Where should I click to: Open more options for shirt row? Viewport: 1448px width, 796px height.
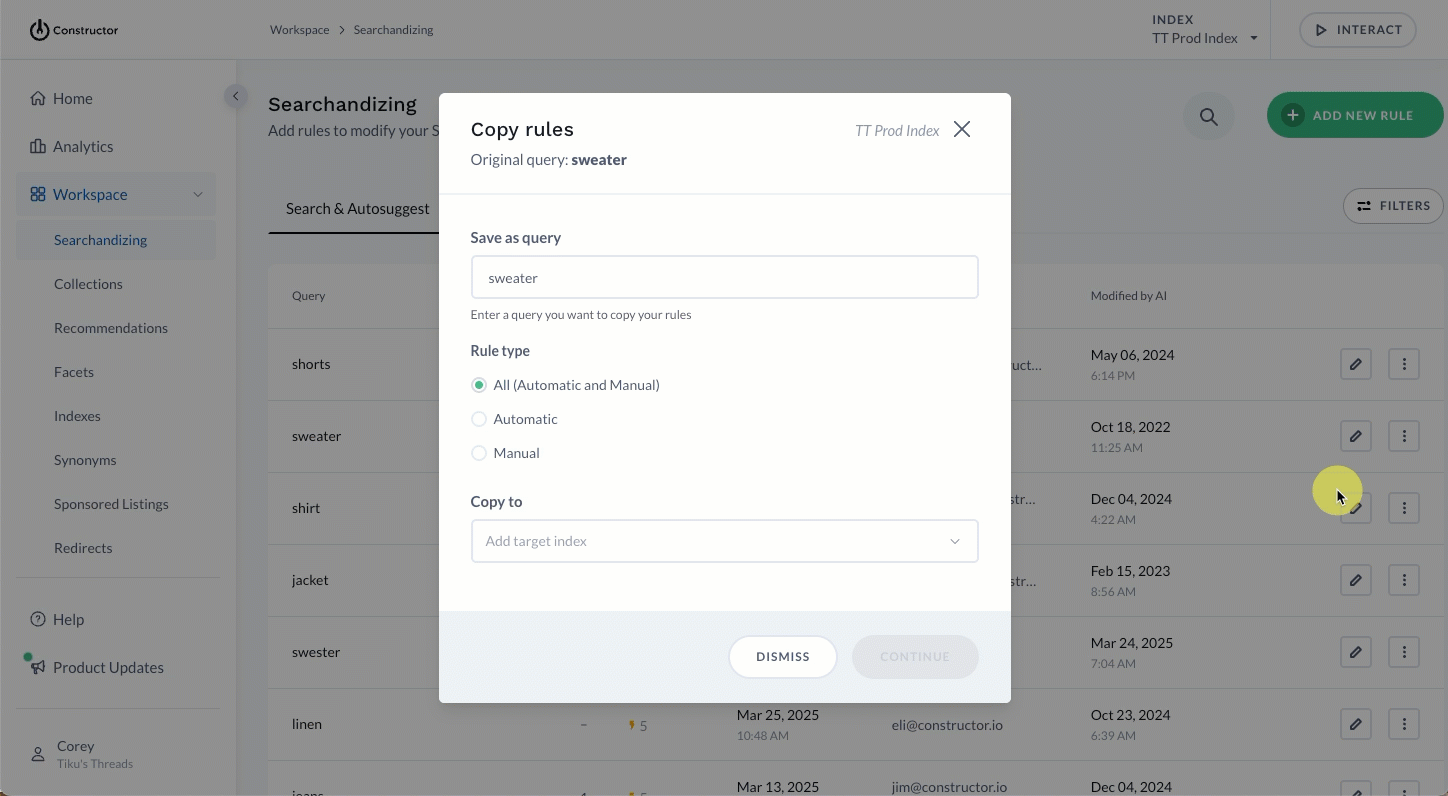pyautogui.click(x=1404, y=508)
